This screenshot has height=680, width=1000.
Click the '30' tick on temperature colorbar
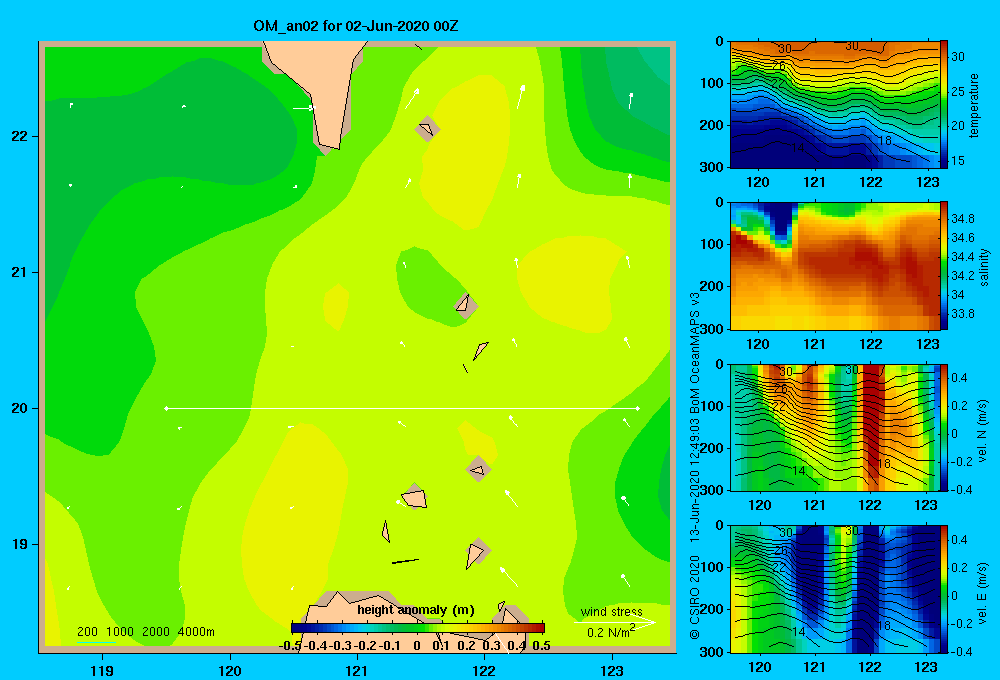tap(958, 57)
